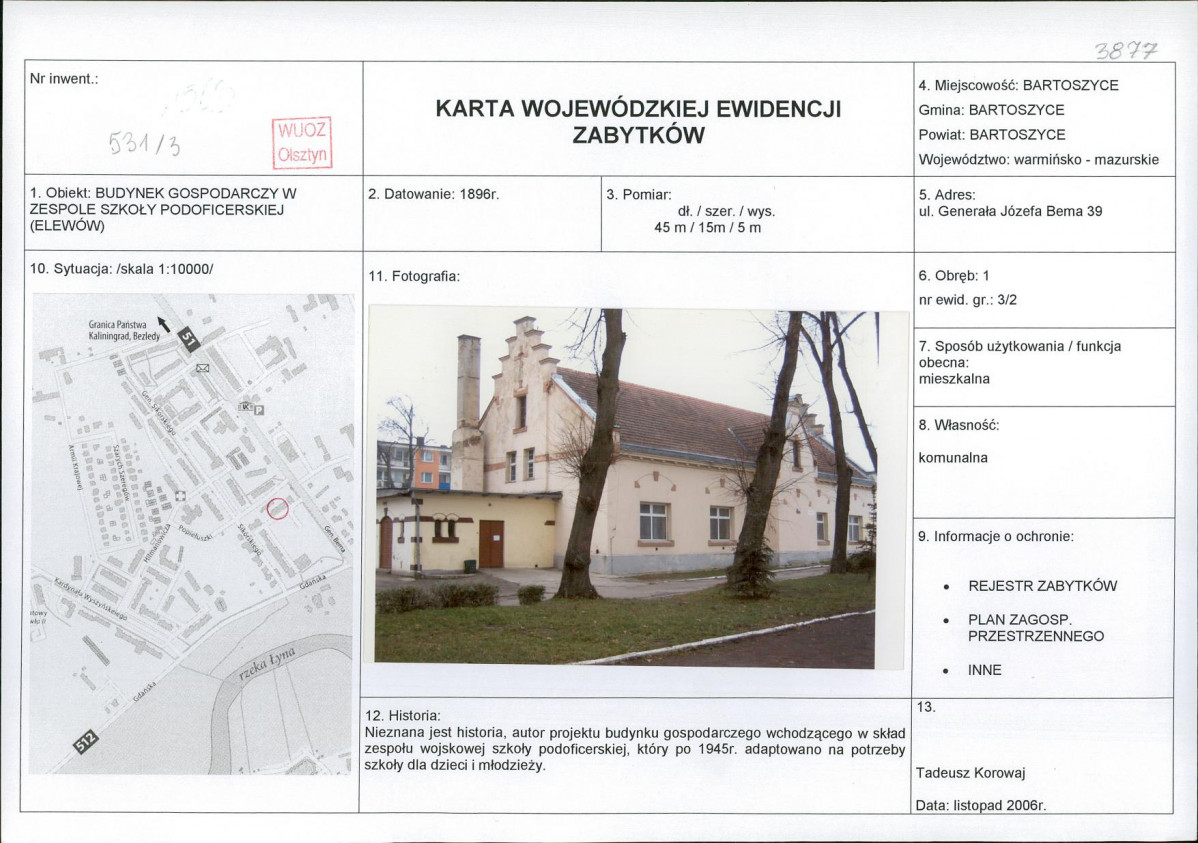The height and width of the screenshot is (843, 1198).
Task: Click the '8. Własność:' label
Action: 959,426
